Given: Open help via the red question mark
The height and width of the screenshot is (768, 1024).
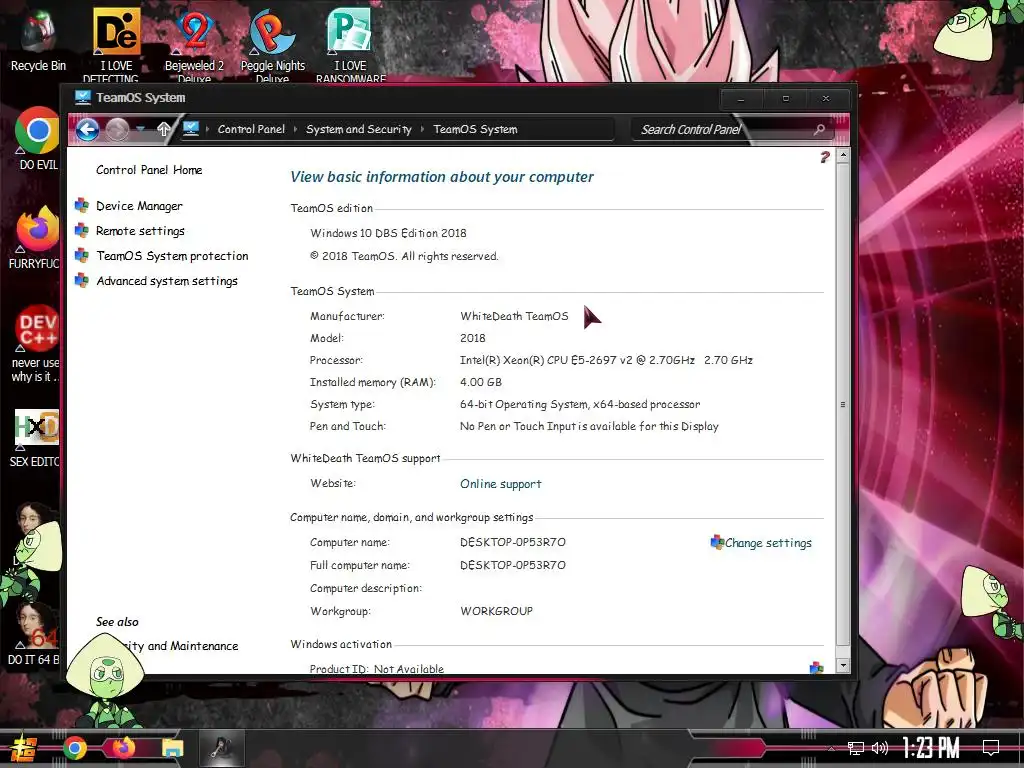Looking at the screenshot, I should [825, 157].
